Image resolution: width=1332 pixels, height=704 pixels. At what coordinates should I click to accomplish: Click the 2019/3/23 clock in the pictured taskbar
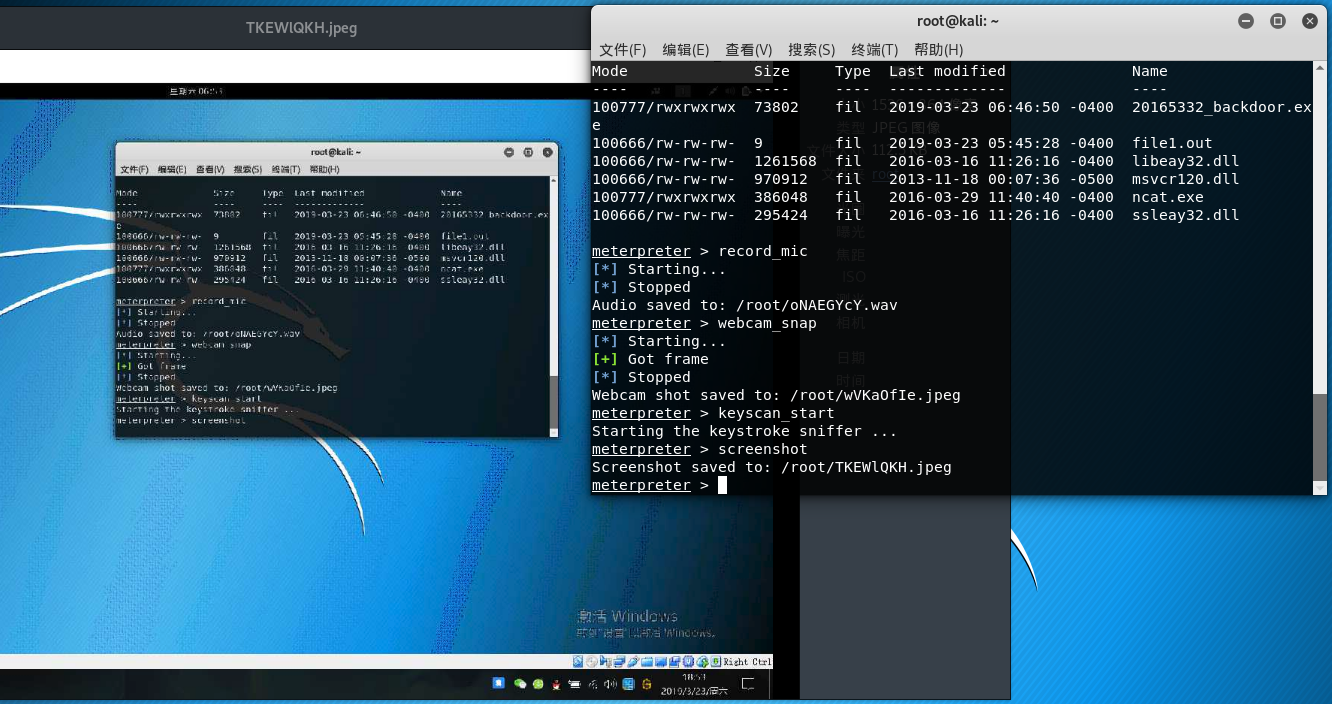click(x=694, y=684)
